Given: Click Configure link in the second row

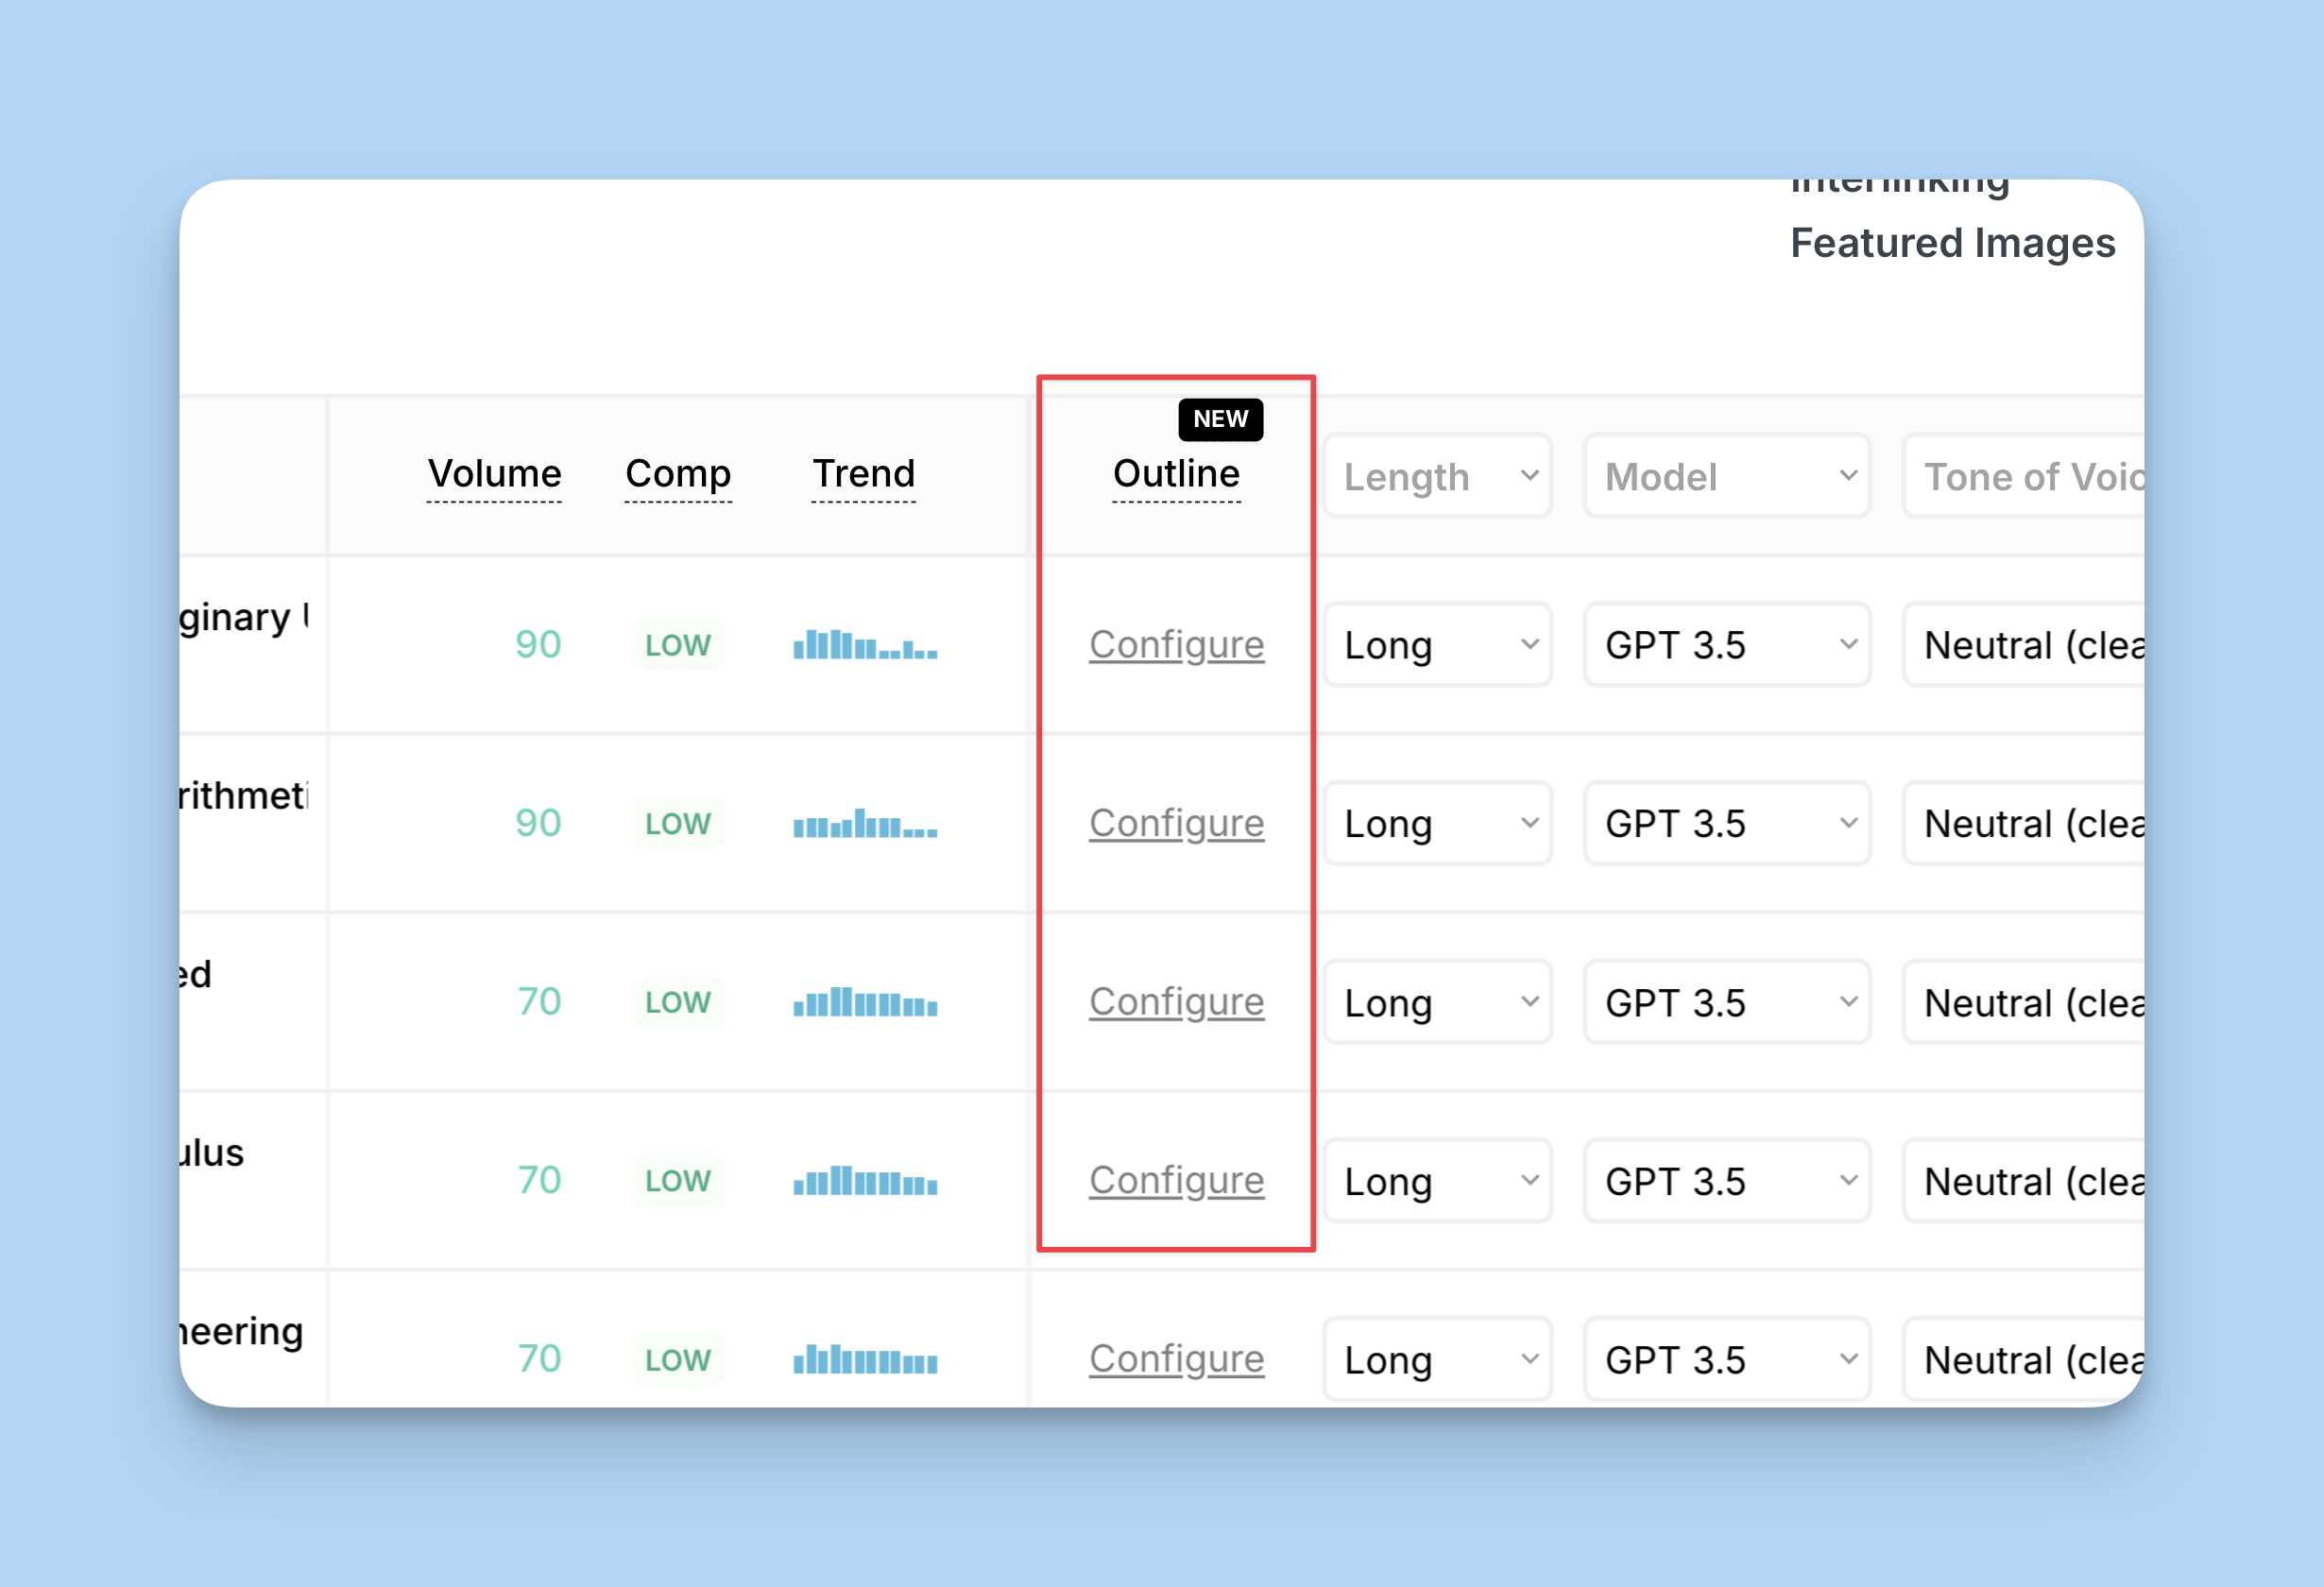Looking at the screenshot, I should coord(1176,824).
